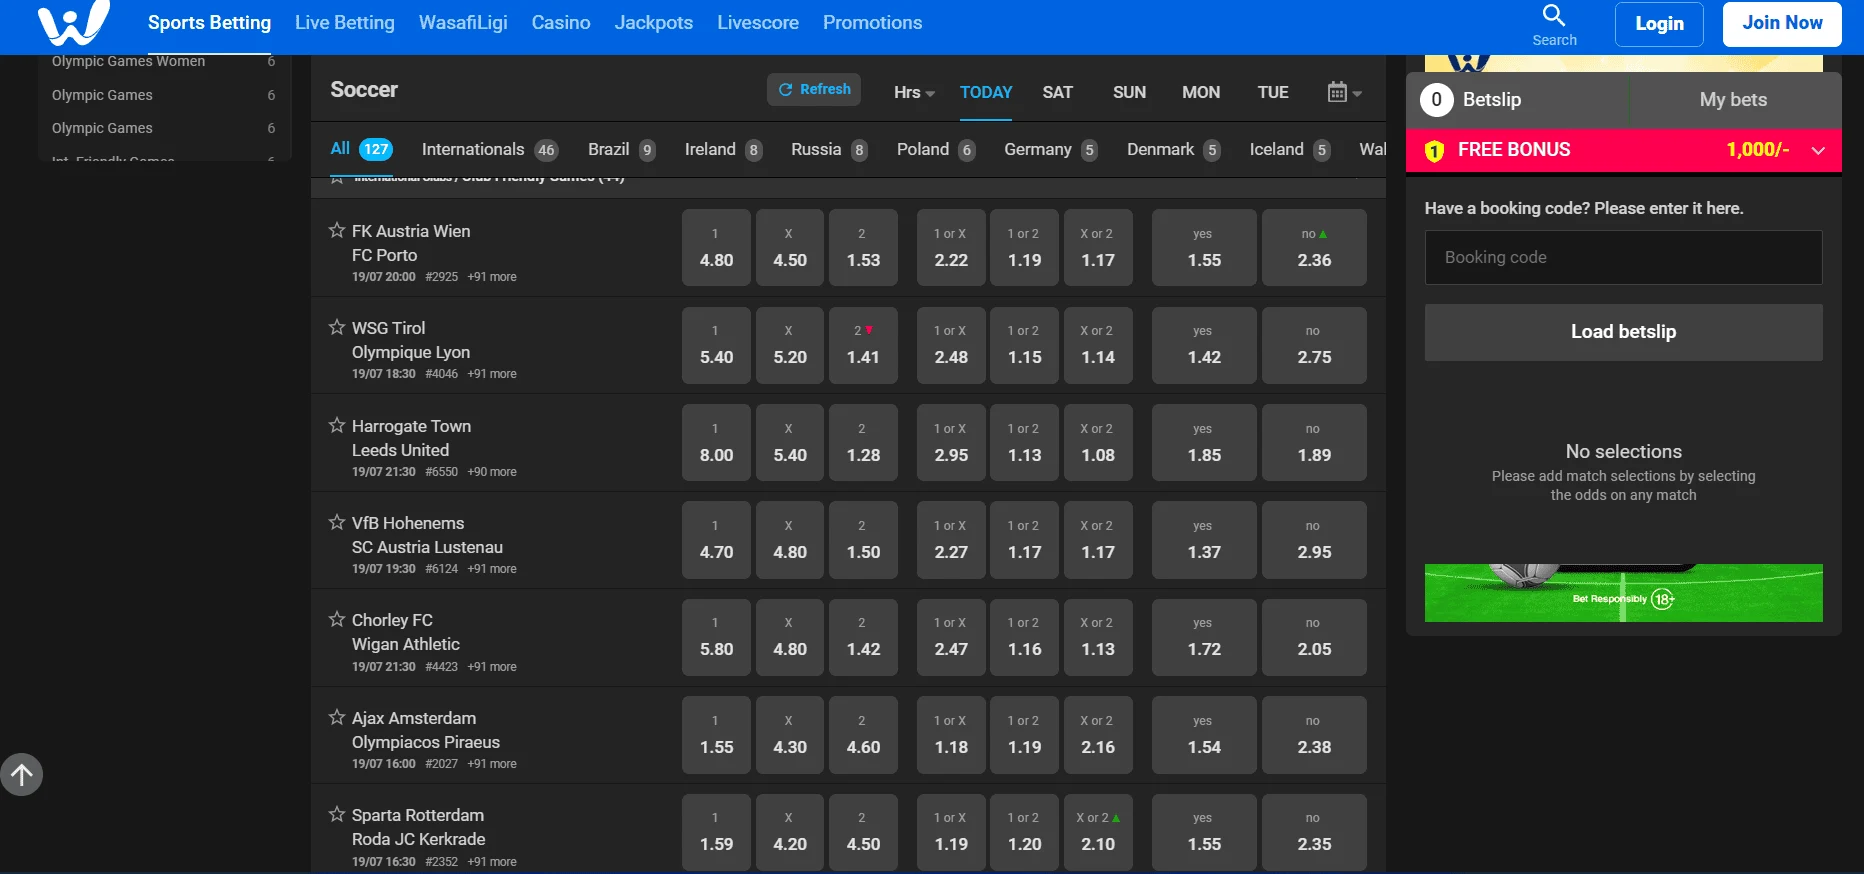The width and height of the screenshot is (1864, 874).
Task: Select the SAT date tab
Action: pyautogui.click(x=1057, y=92)
